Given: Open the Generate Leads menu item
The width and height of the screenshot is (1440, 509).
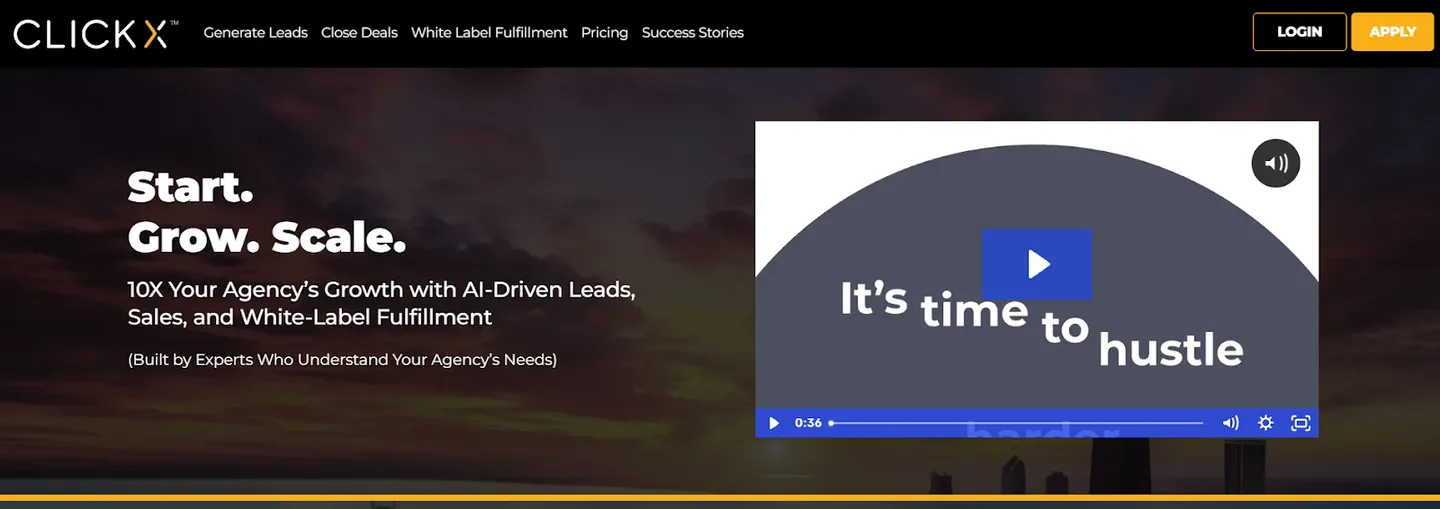Looking at the screenshot, I should [x=256, y=32].
